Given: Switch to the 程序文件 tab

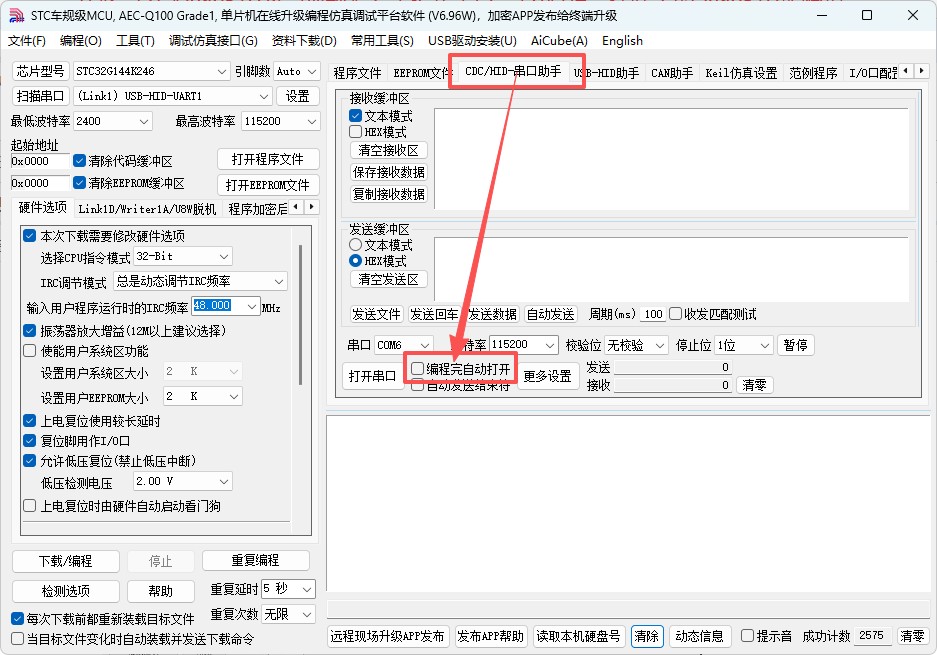Looking at the screenshot, I should (357, 73).
